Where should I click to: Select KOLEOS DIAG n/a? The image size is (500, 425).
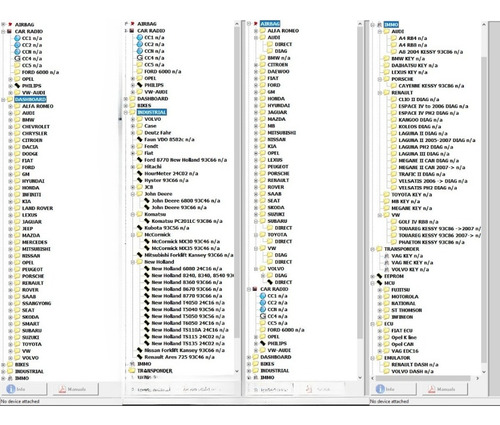(x=420, y=127)
